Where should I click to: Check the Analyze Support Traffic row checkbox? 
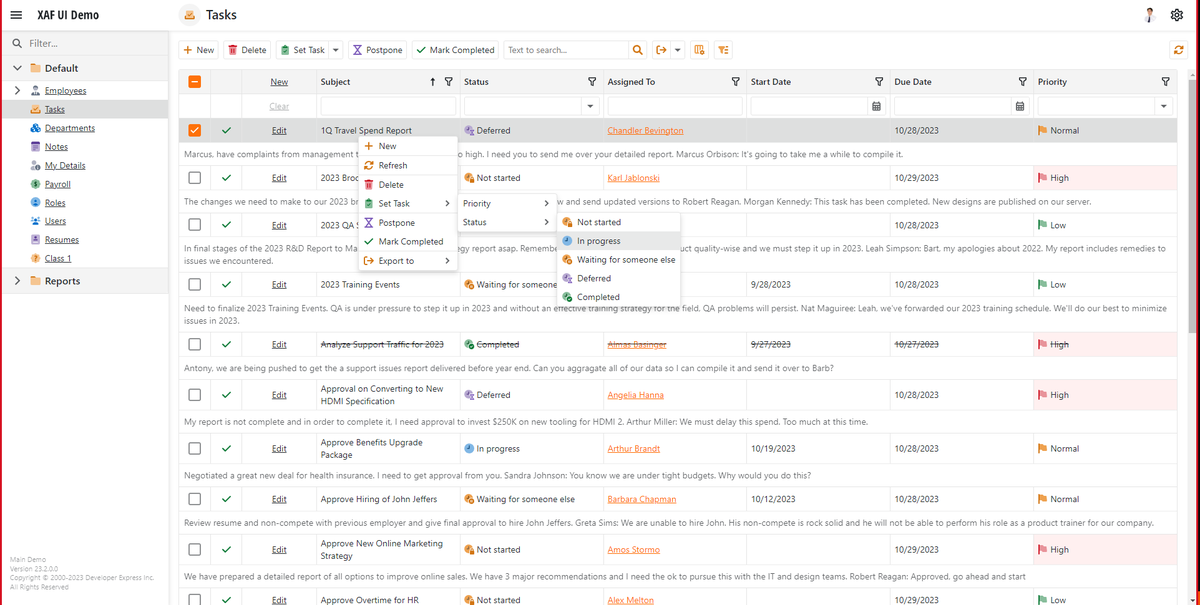coord(195,344)
